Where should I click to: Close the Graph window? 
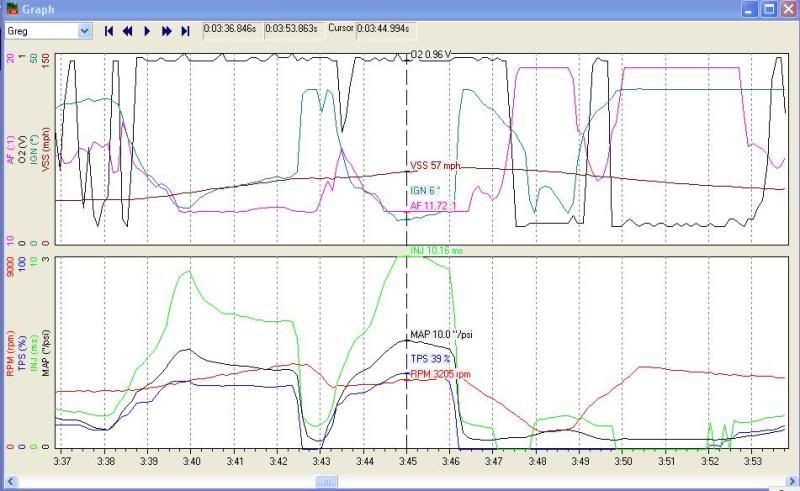click(x=785, y=9)
